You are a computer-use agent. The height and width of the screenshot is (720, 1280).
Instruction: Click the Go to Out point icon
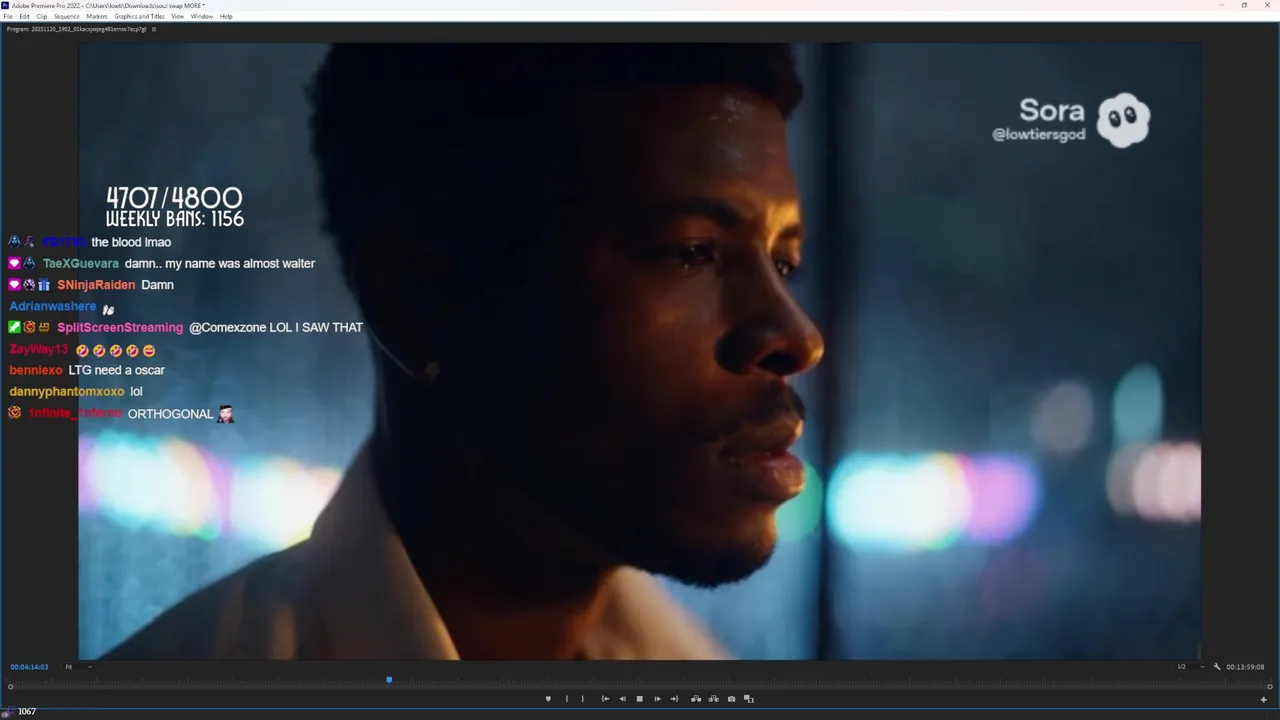point(674,699)
